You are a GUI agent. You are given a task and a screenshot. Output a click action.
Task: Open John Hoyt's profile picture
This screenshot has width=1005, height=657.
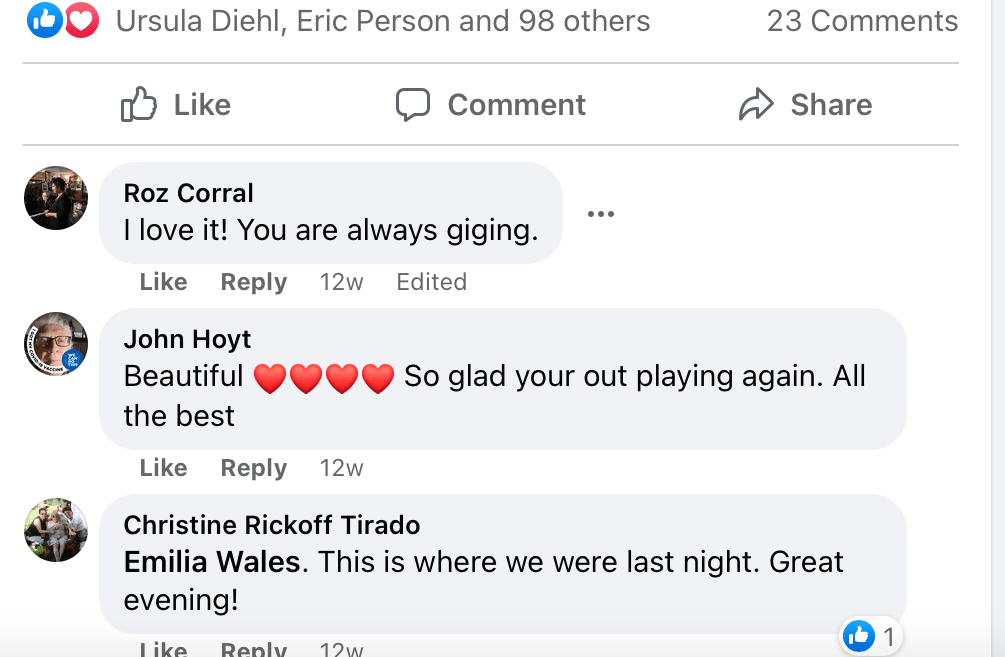pyautogui.click(x=56, y=344)
